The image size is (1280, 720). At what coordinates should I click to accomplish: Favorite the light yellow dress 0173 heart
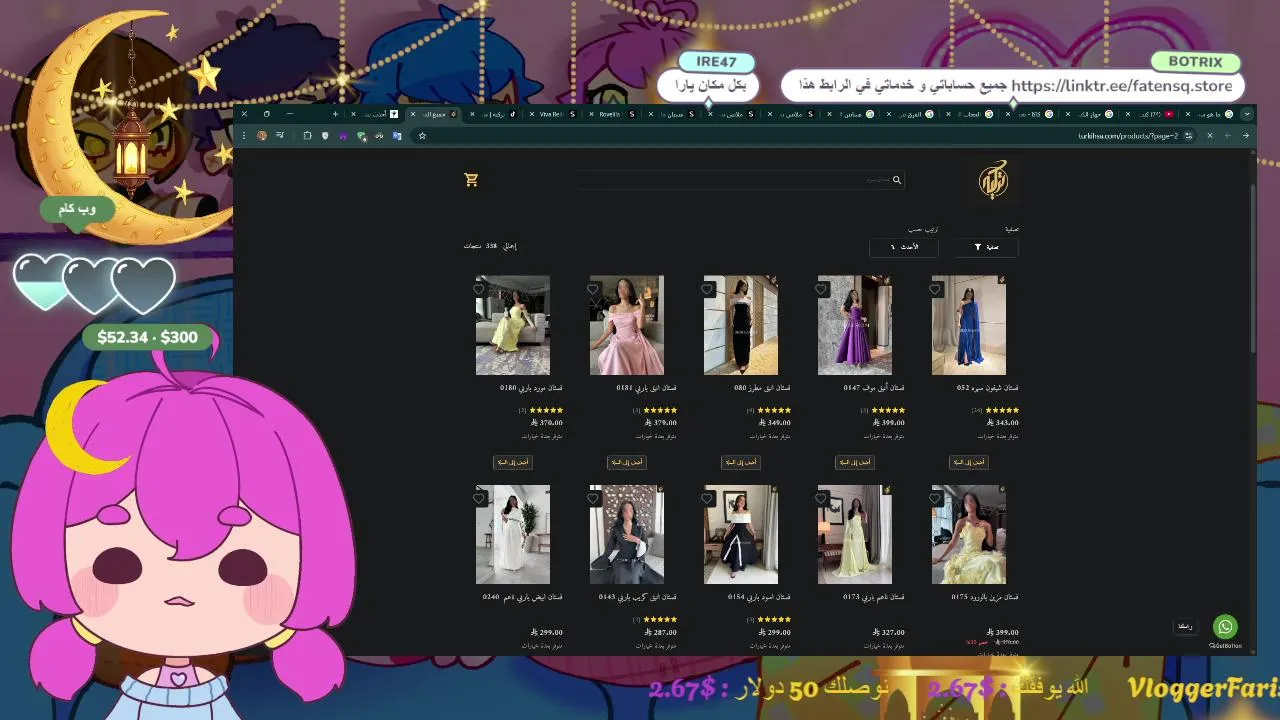pos(821,498)
